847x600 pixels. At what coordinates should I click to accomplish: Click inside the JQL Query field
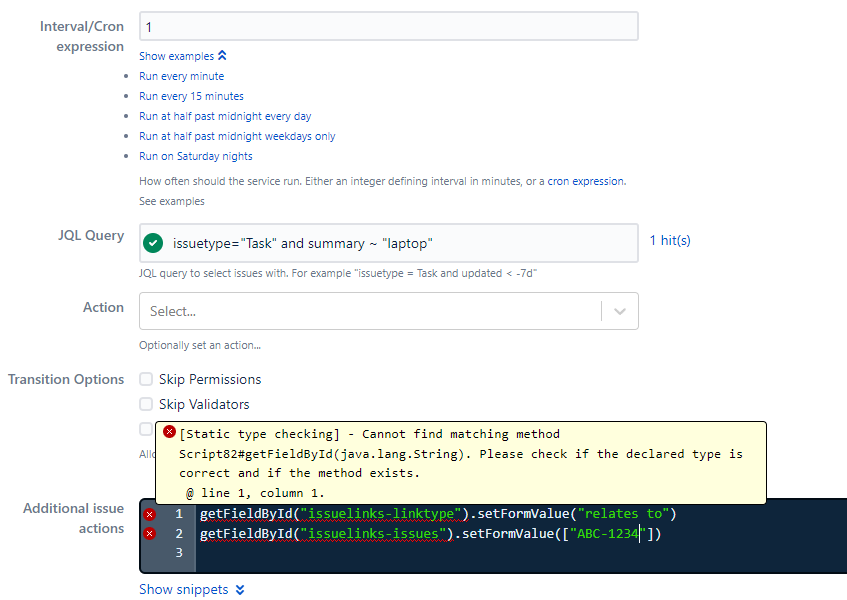coord(388,243)
